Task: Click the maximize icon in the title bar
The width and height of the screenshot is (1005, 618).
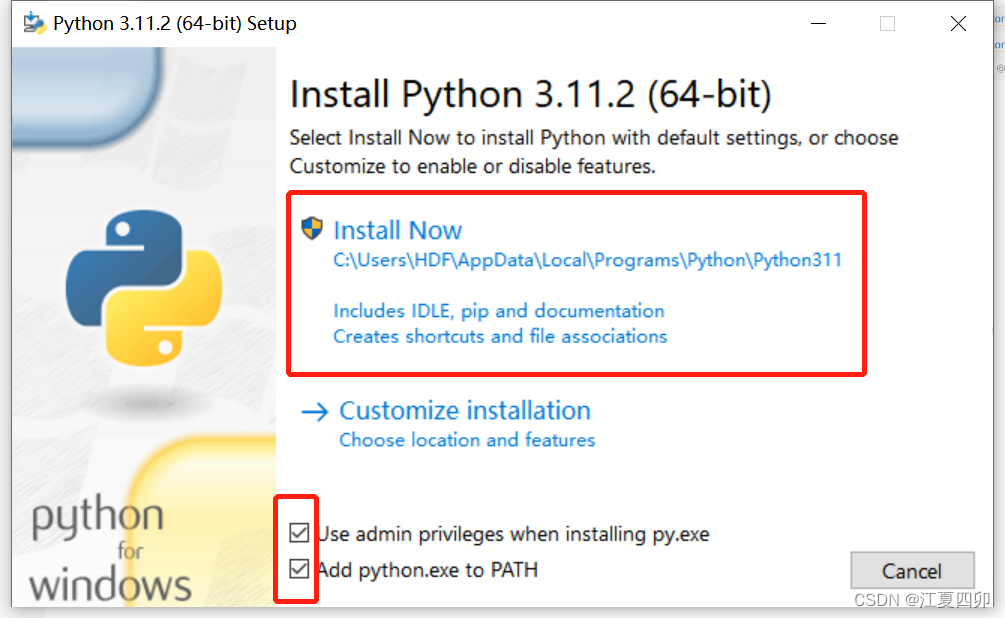Action: pyautogui.click(x=887, y=22)
